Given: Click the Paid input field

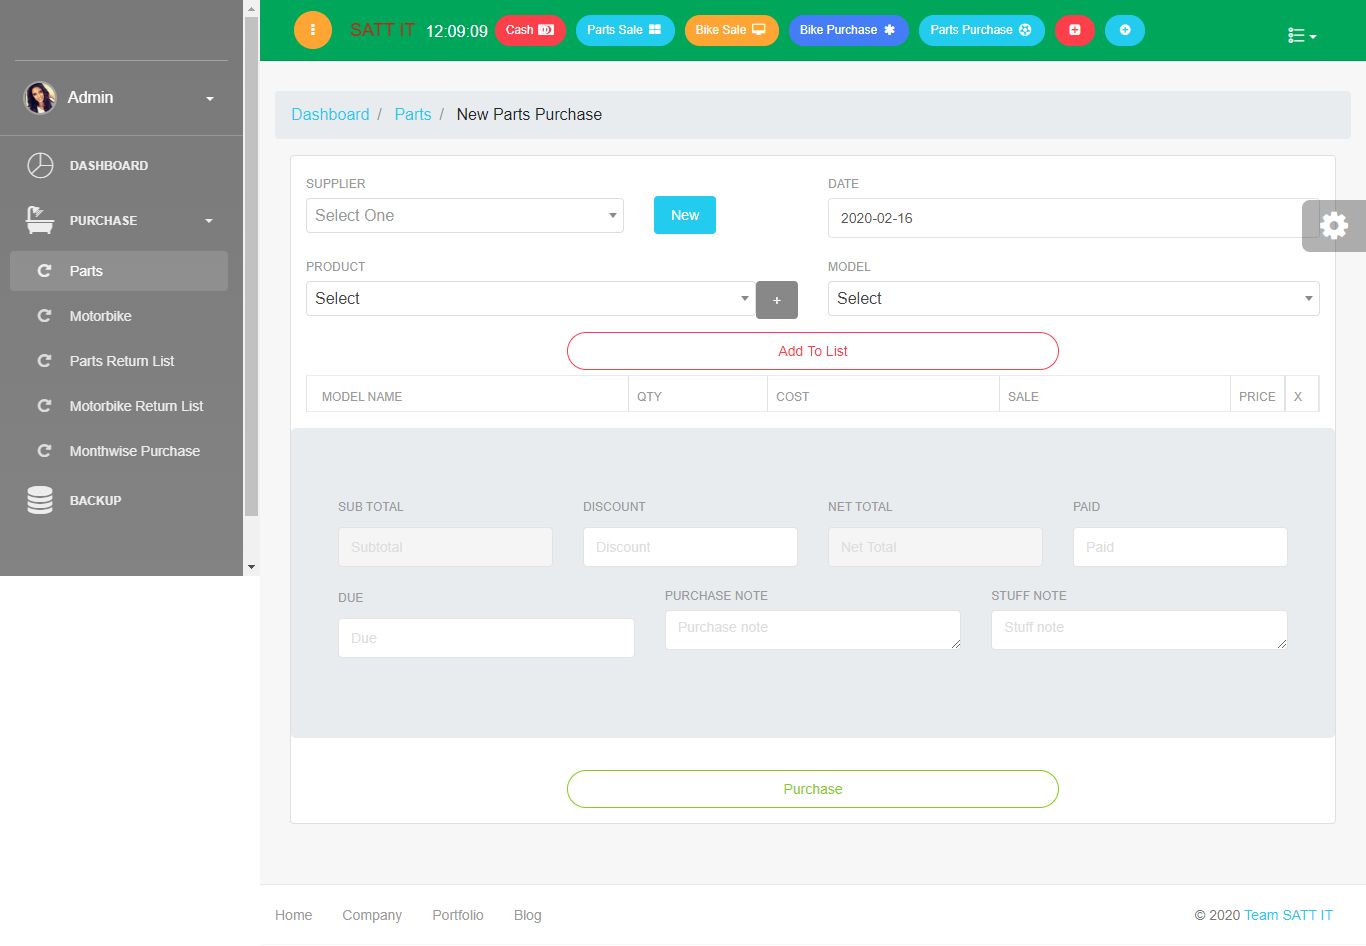Looking at the screenshot, I should (1180, 547).
